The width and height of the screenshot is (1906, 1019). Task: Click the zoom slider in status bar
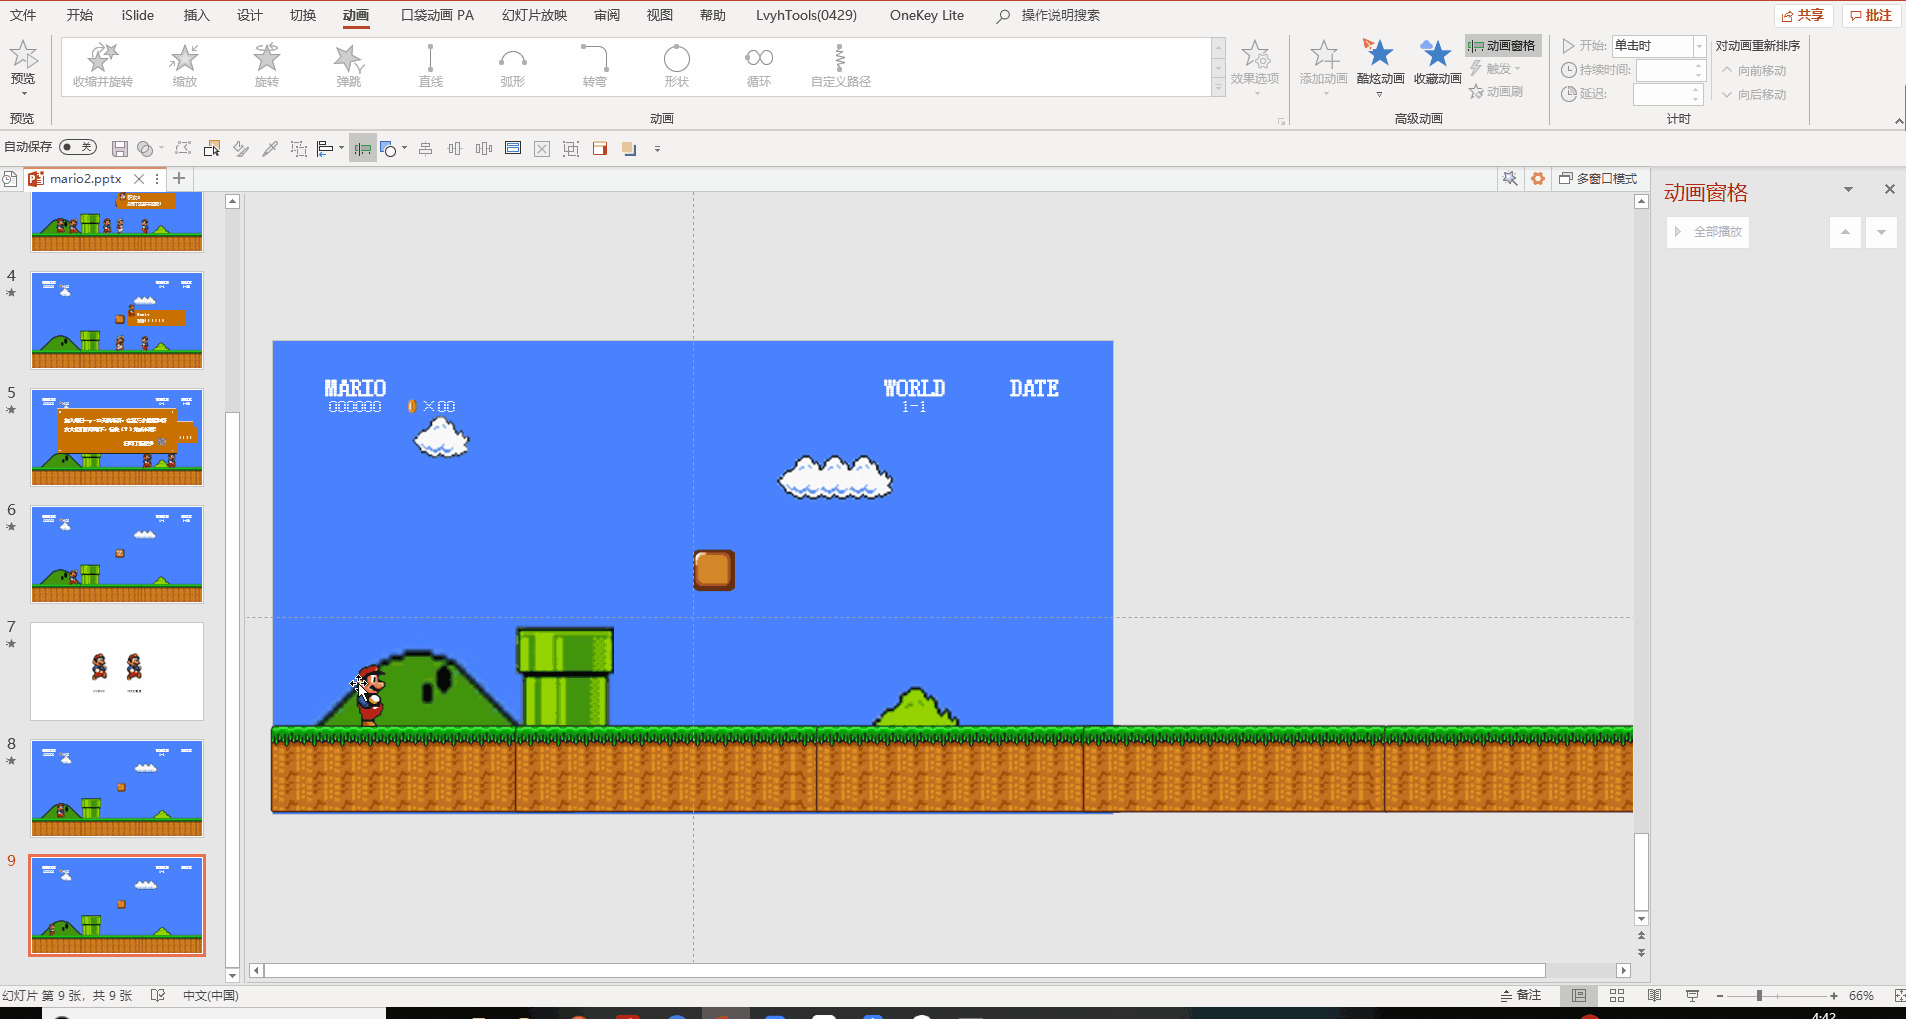point(1776,996)
